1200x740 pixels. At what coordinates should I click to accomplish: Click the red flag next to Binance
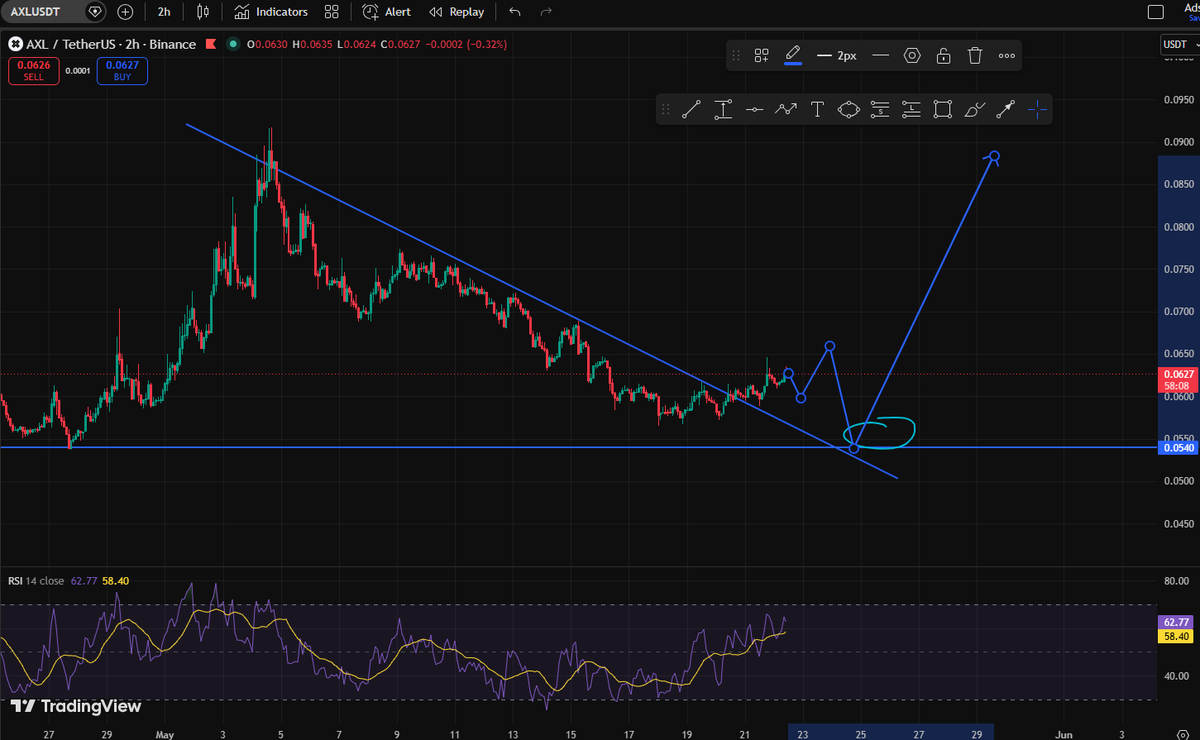pos(211,43)
